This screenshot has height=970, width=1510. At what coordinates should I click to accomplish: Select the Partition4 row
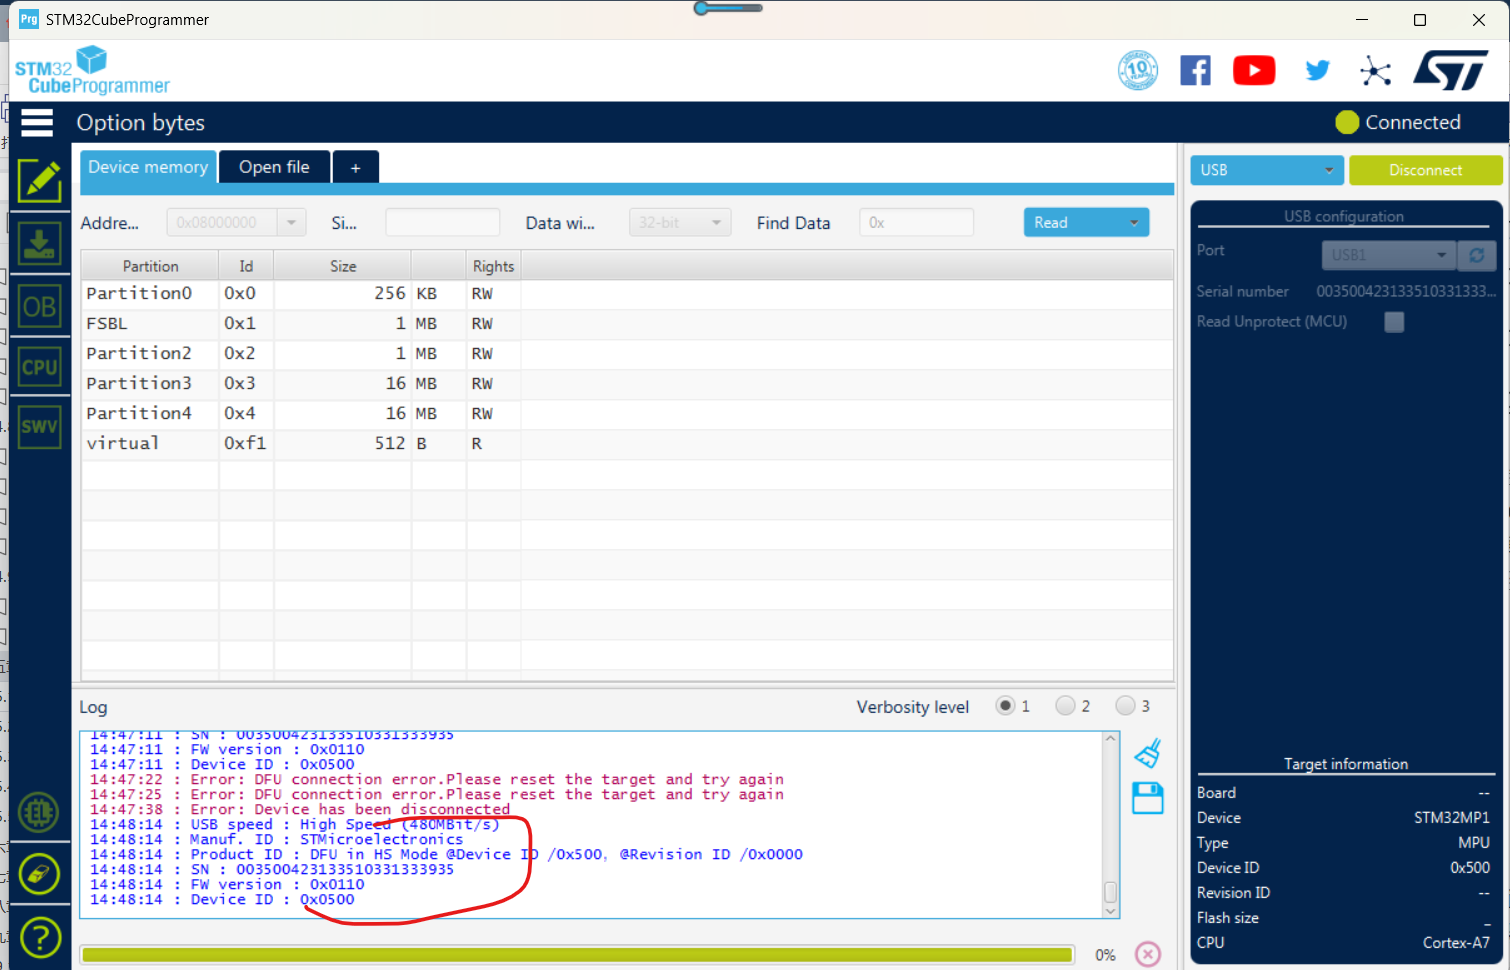pos(627,413)
